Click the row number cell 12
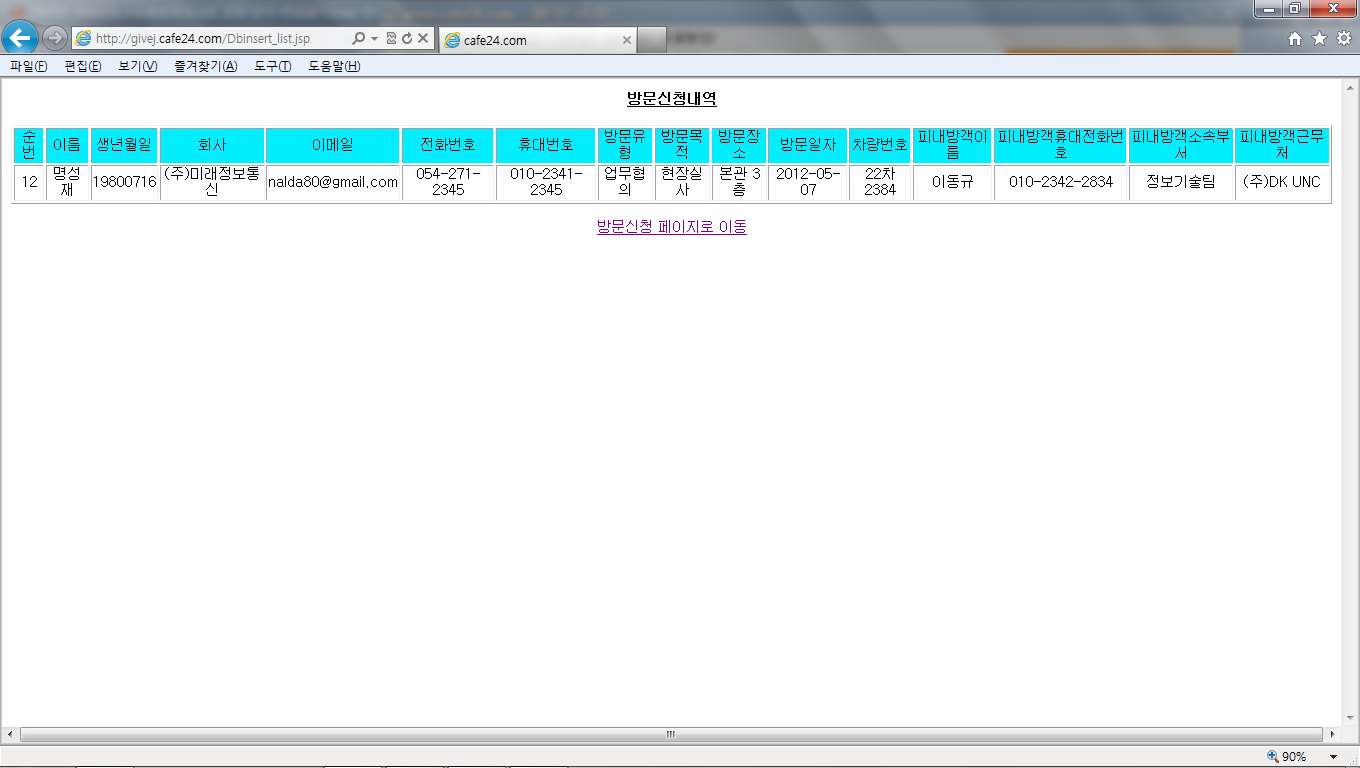This screenshot has height=768, width=1360. pyautogui.click(x=29, y=182)
